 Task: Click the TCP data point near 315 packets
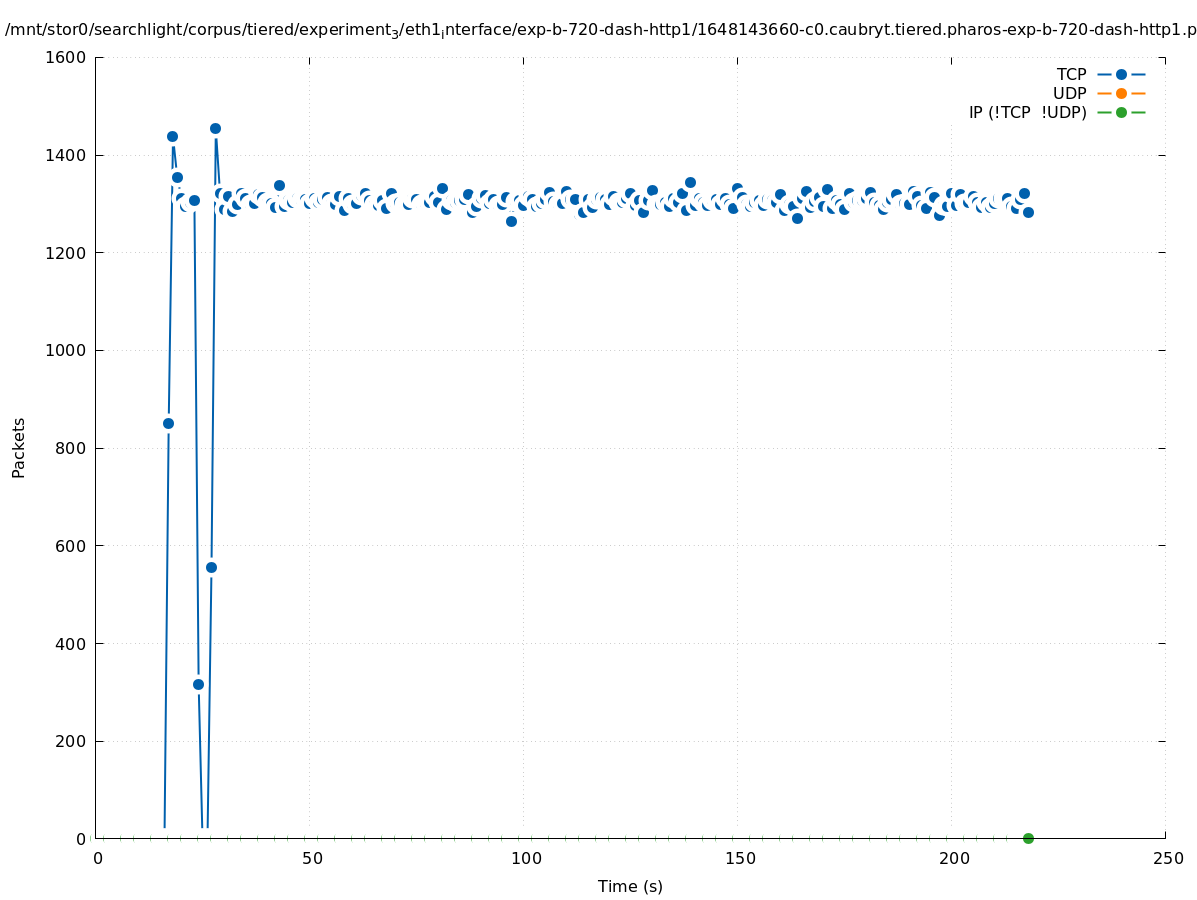point(198,684)
